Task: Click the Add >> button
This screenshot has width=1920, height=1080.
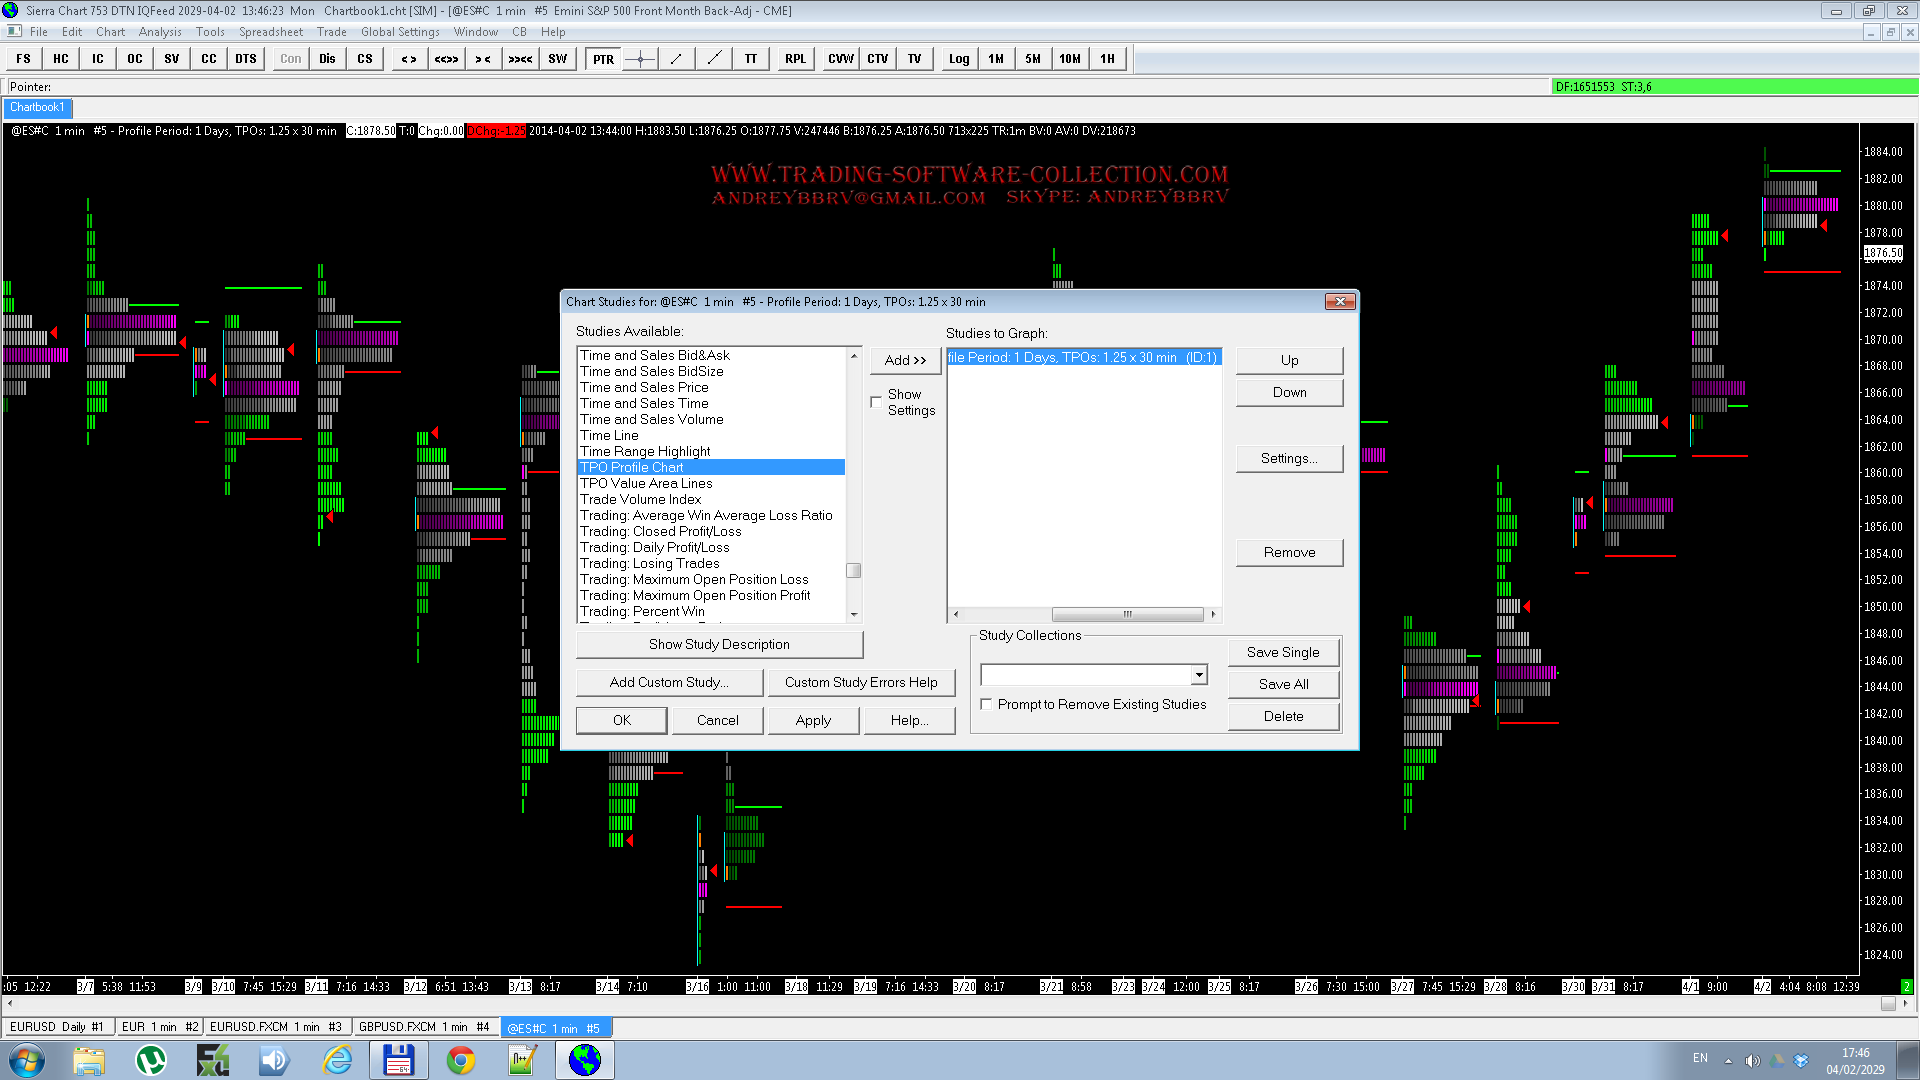Action: [x=905, y=360]
